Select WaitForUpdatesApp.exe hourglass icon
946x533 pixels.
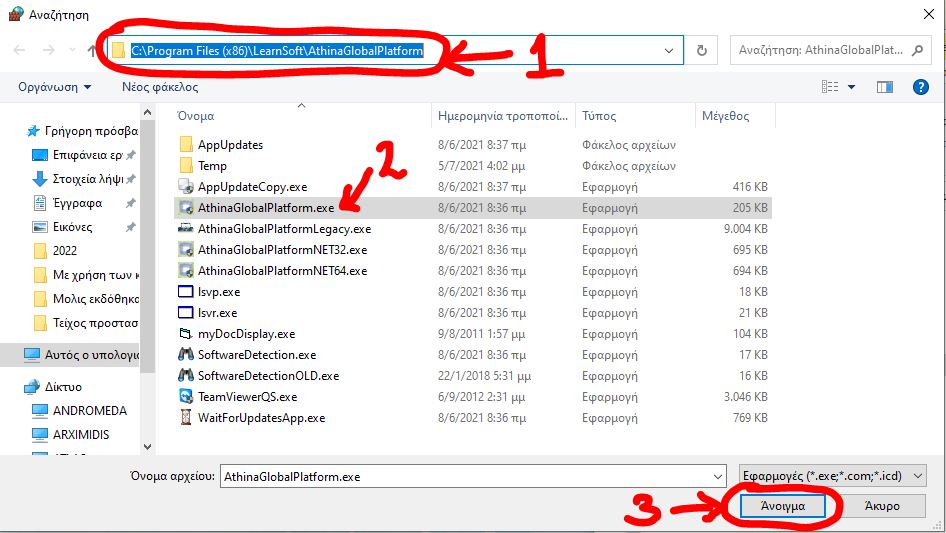(186, 417)
